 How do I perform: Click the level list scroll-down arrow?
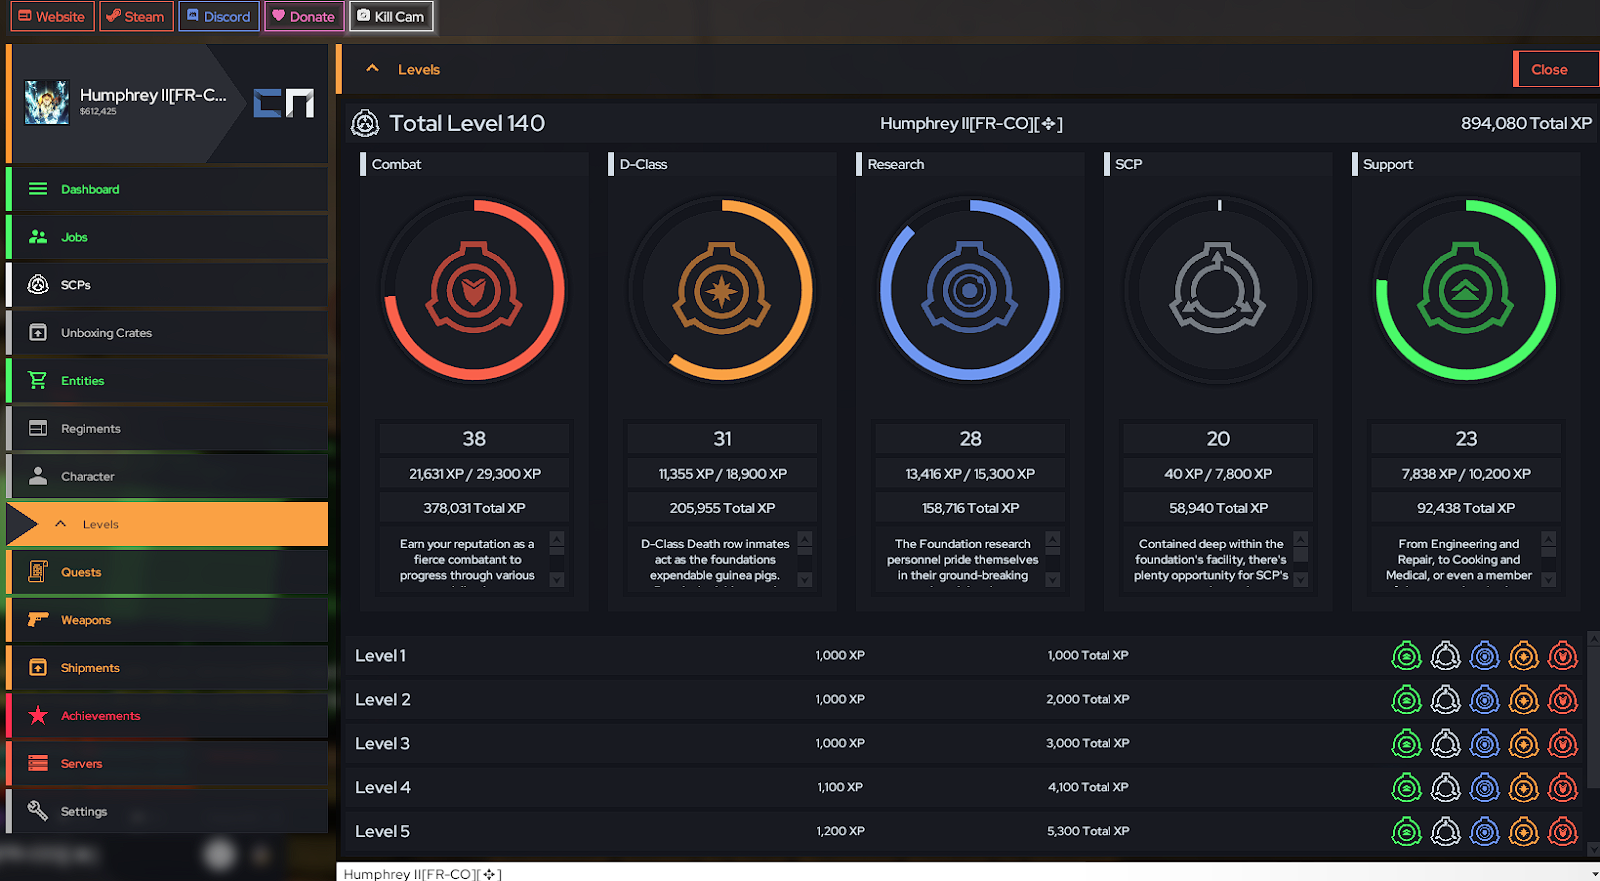click(1594, 849)
